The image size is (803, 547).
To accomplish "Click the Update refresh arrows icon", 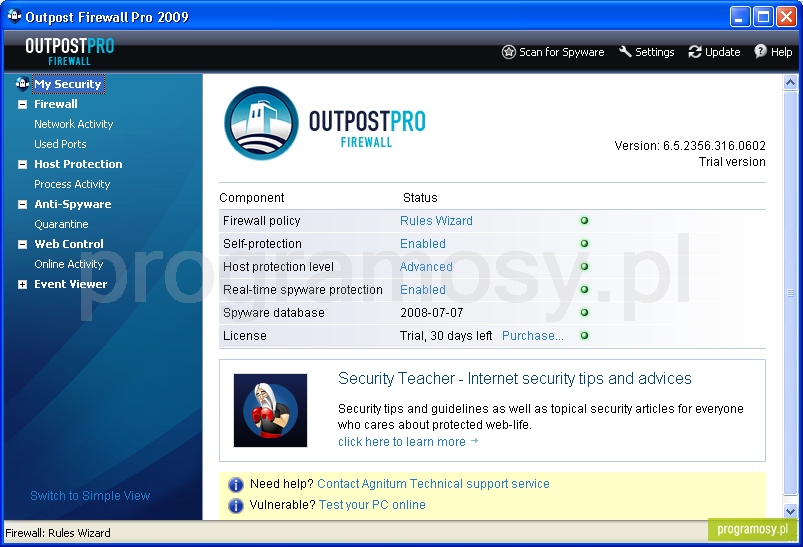I will tap(694, 52).
